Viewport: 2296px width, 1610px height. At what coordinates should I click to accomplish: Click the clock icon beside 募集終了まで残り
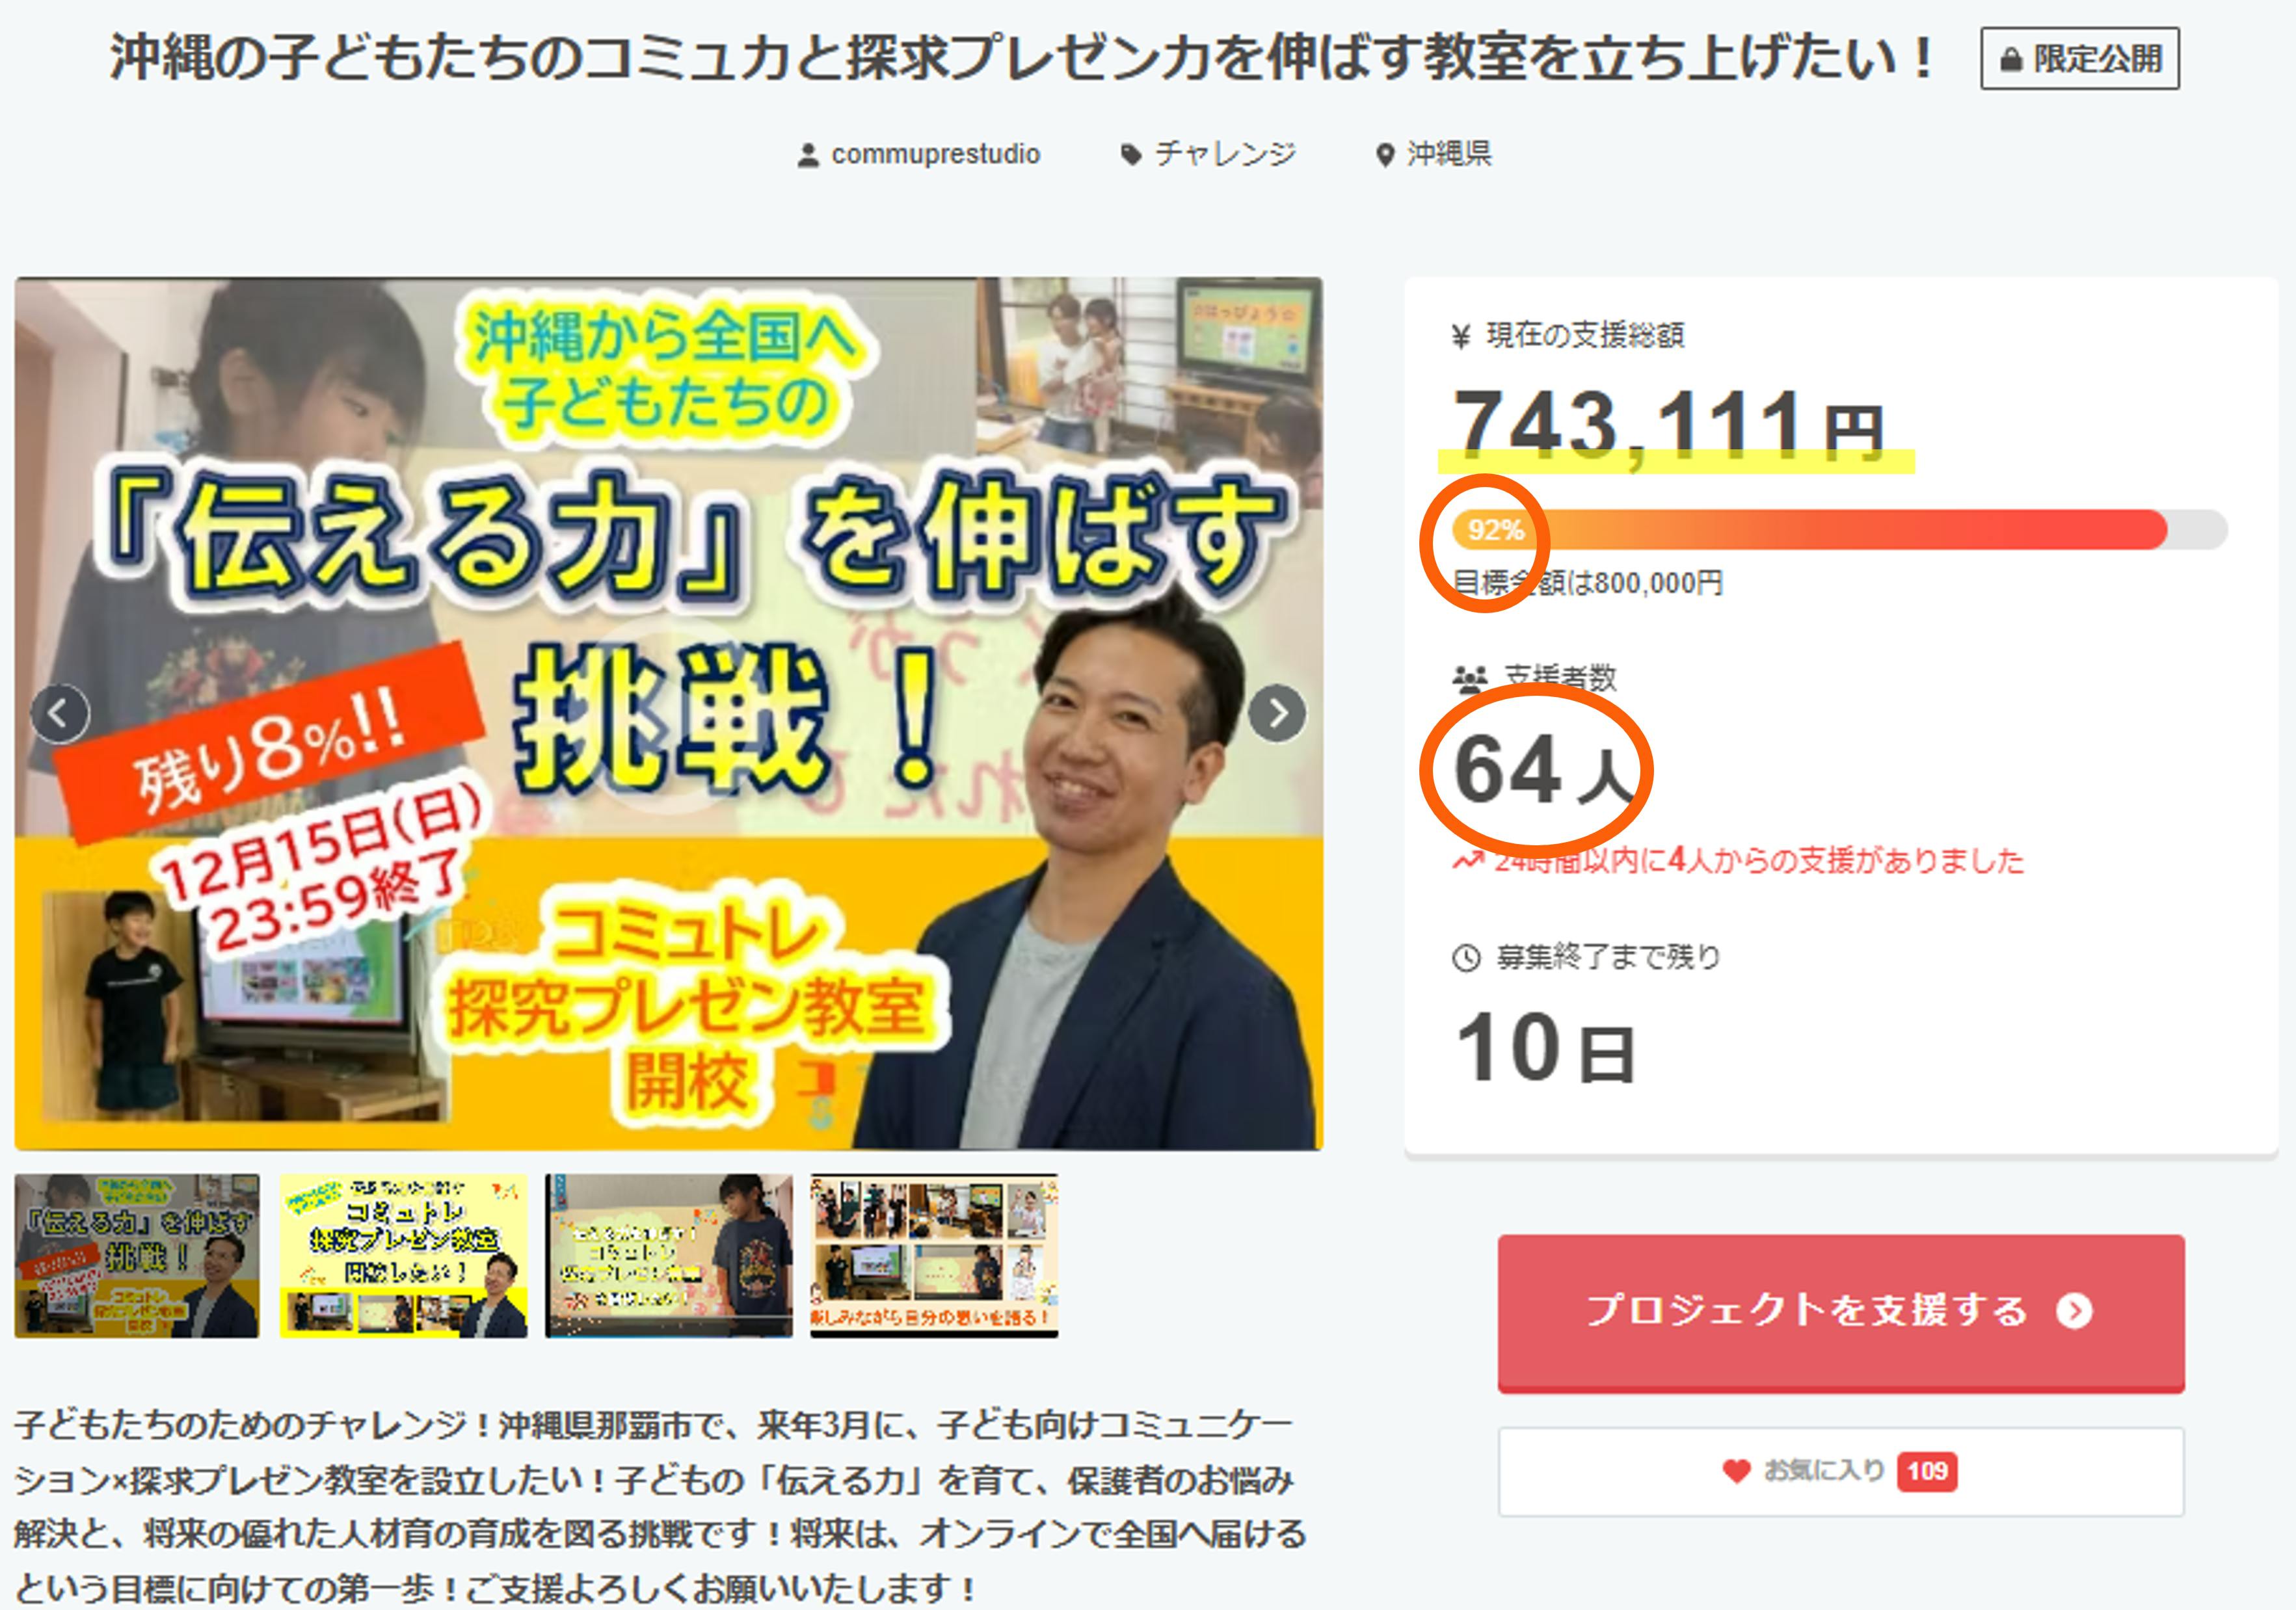tap(1466, 958)
